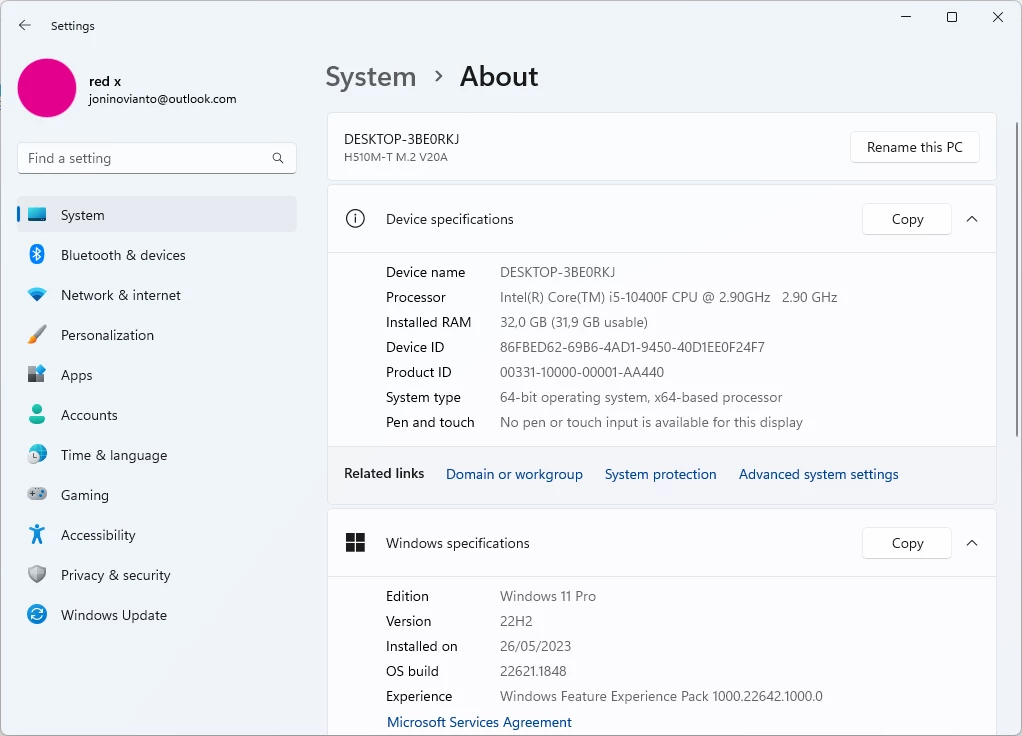Click the Gaming controller icon

pos(37,494)
